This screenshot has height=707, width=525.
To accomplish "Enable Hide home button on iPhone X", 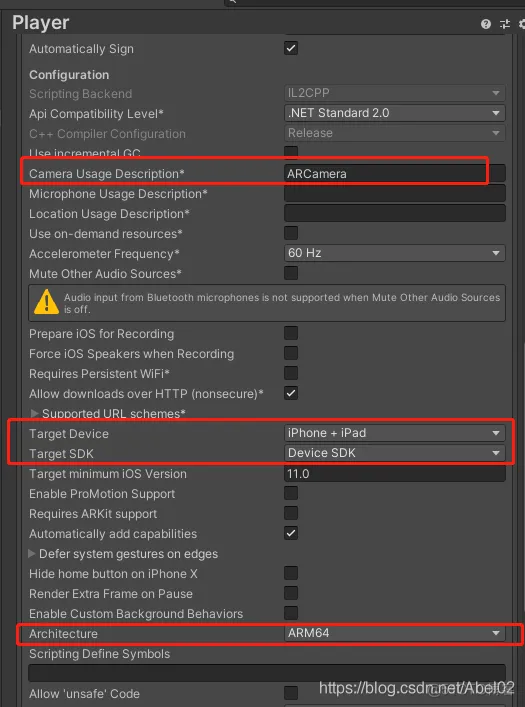I will [291, 573].
